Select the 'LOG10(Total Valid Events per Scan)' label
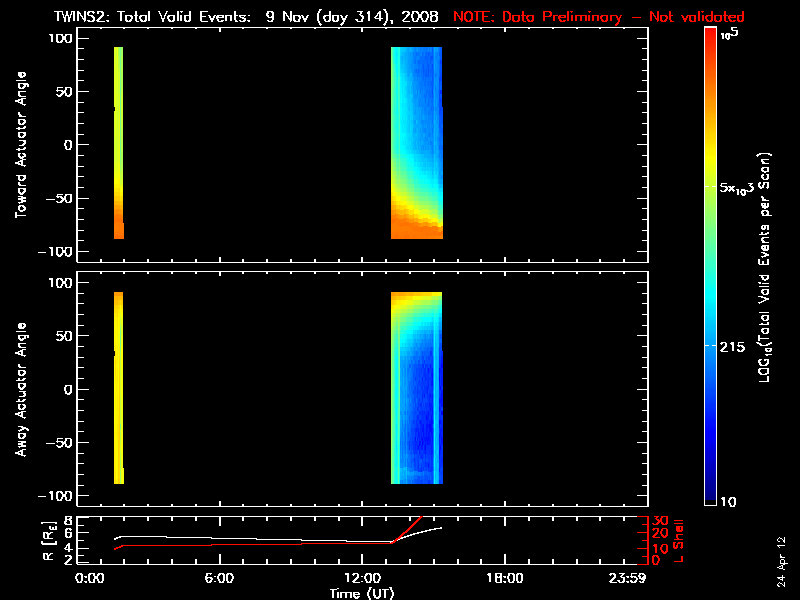Screen dimensions: 800x600 (x=767, y=265)
